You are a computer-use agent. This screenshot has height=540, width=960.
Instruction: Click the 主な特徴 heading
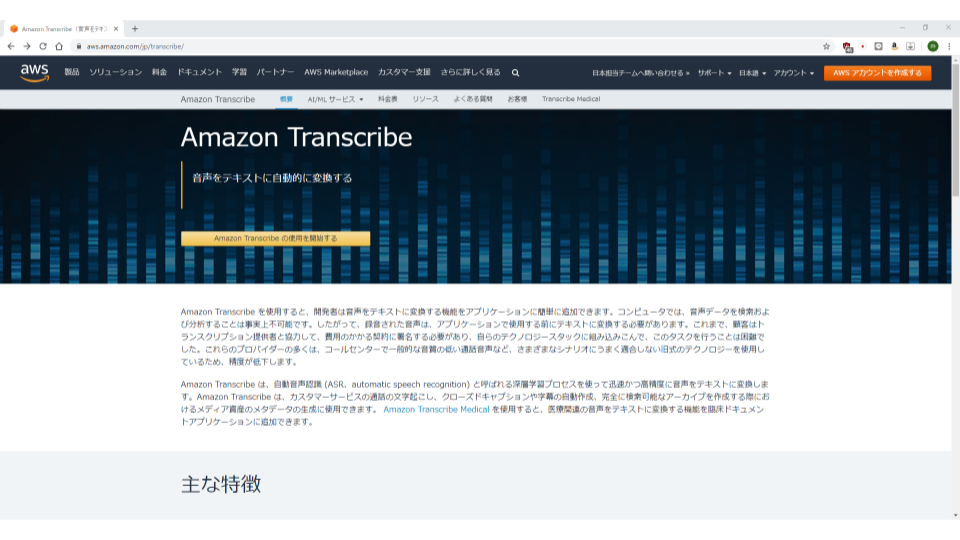[221, 484]
